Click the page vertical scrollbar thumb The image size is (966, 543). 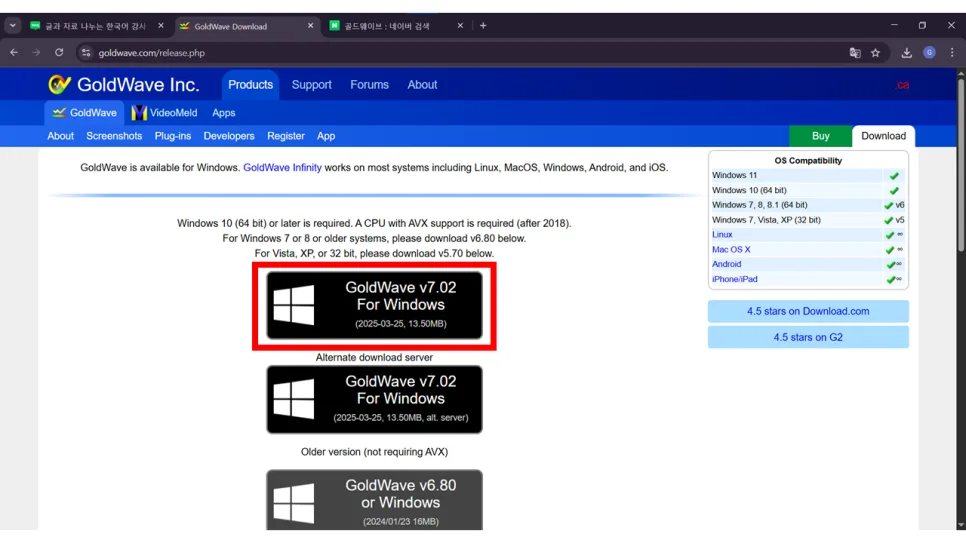coord(960,165)
